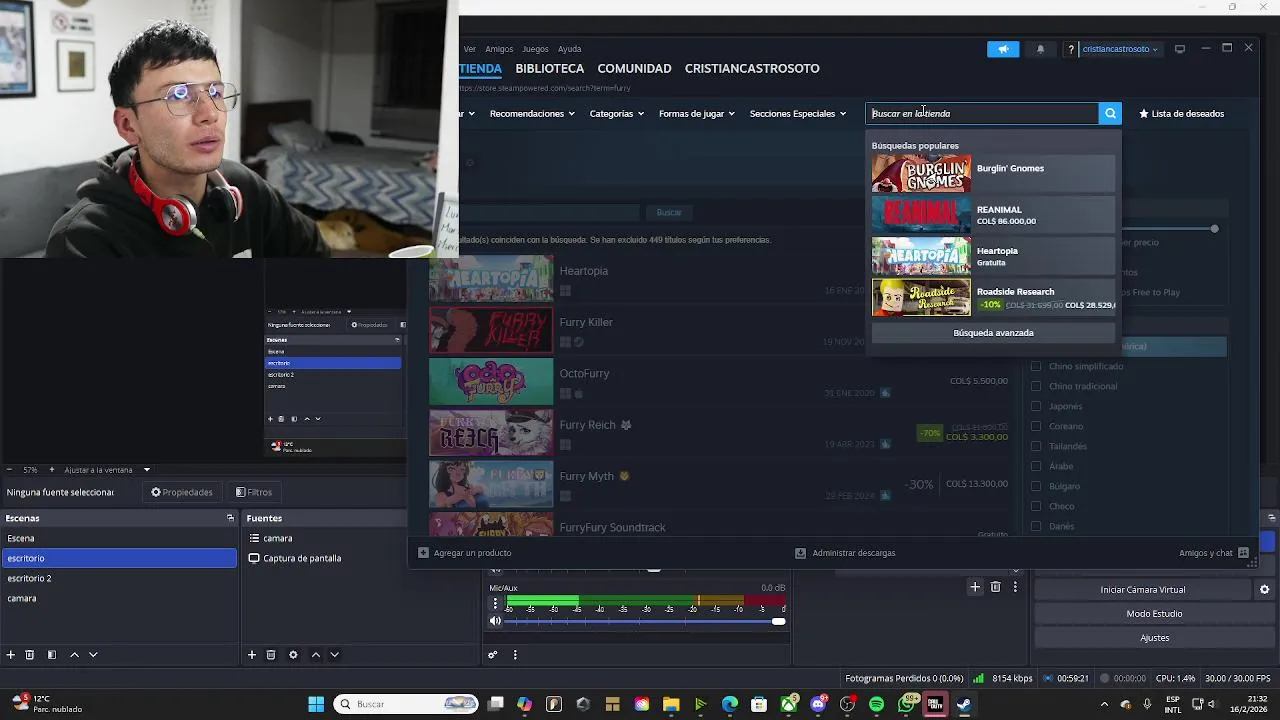
Task: Remove selected scene with trash icon
Action: tap(30, 655)
